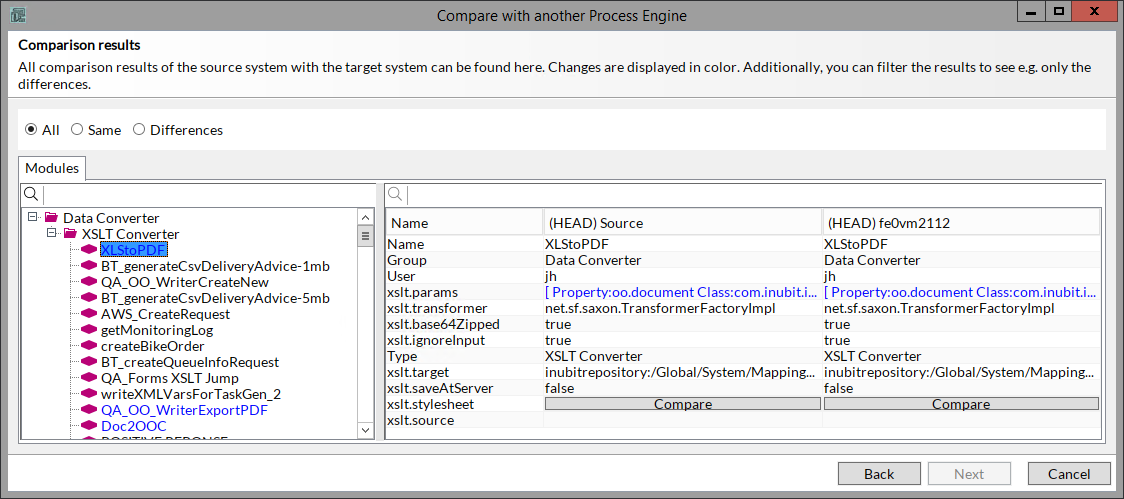
Task: Click the Data Converter folder icon
Action: (51, 217)
